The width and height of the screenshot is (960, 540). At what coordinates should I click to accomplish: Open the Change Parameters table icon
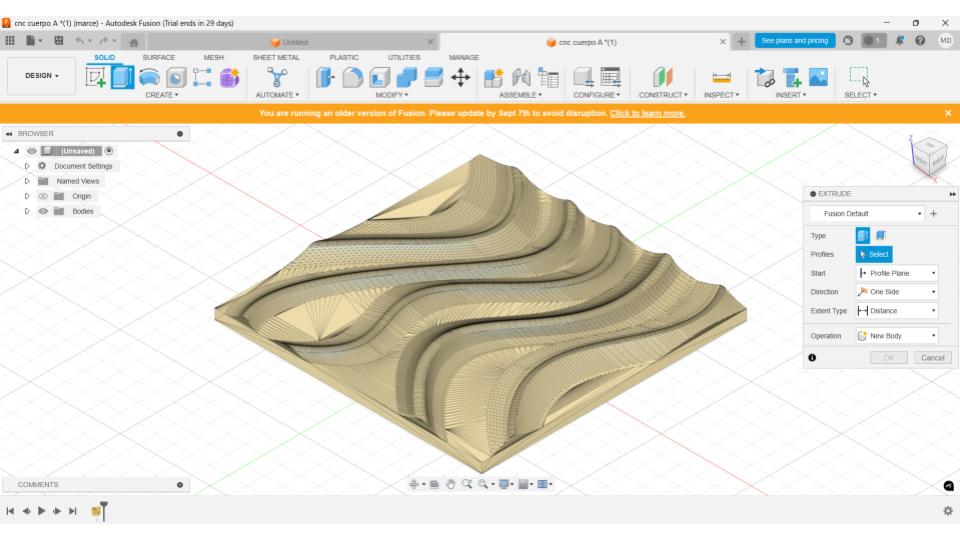click(610, 77)
